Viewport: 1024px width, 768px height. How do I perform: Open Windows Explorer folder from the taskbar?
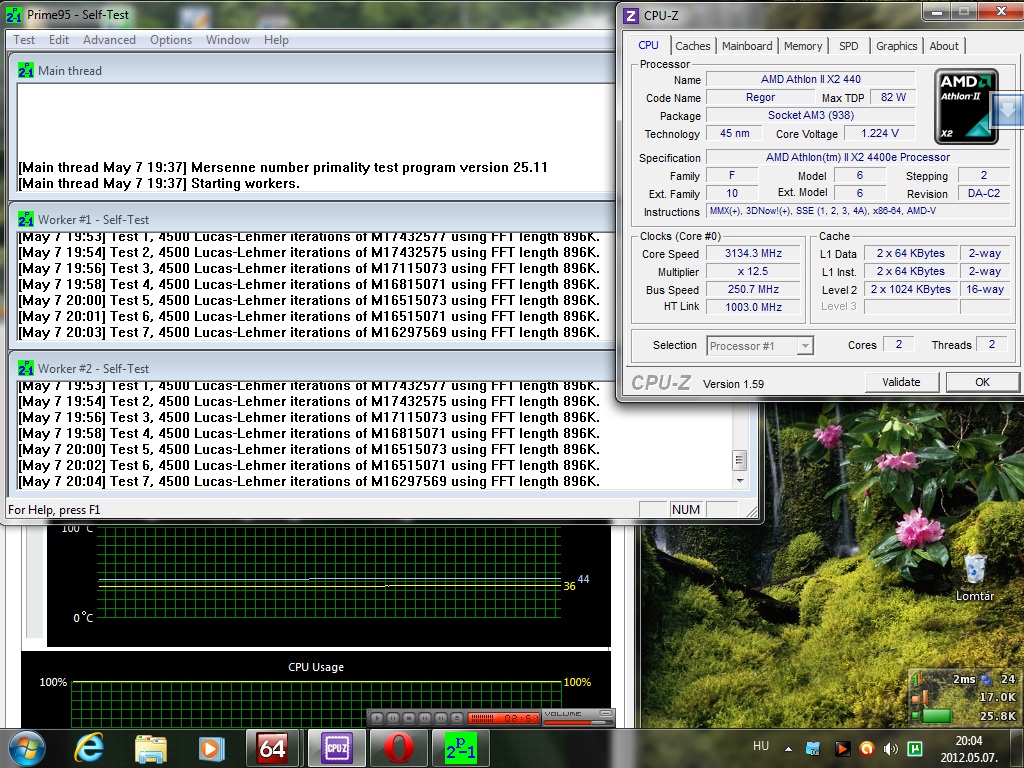pyautogui.click(x=151, y=748)
